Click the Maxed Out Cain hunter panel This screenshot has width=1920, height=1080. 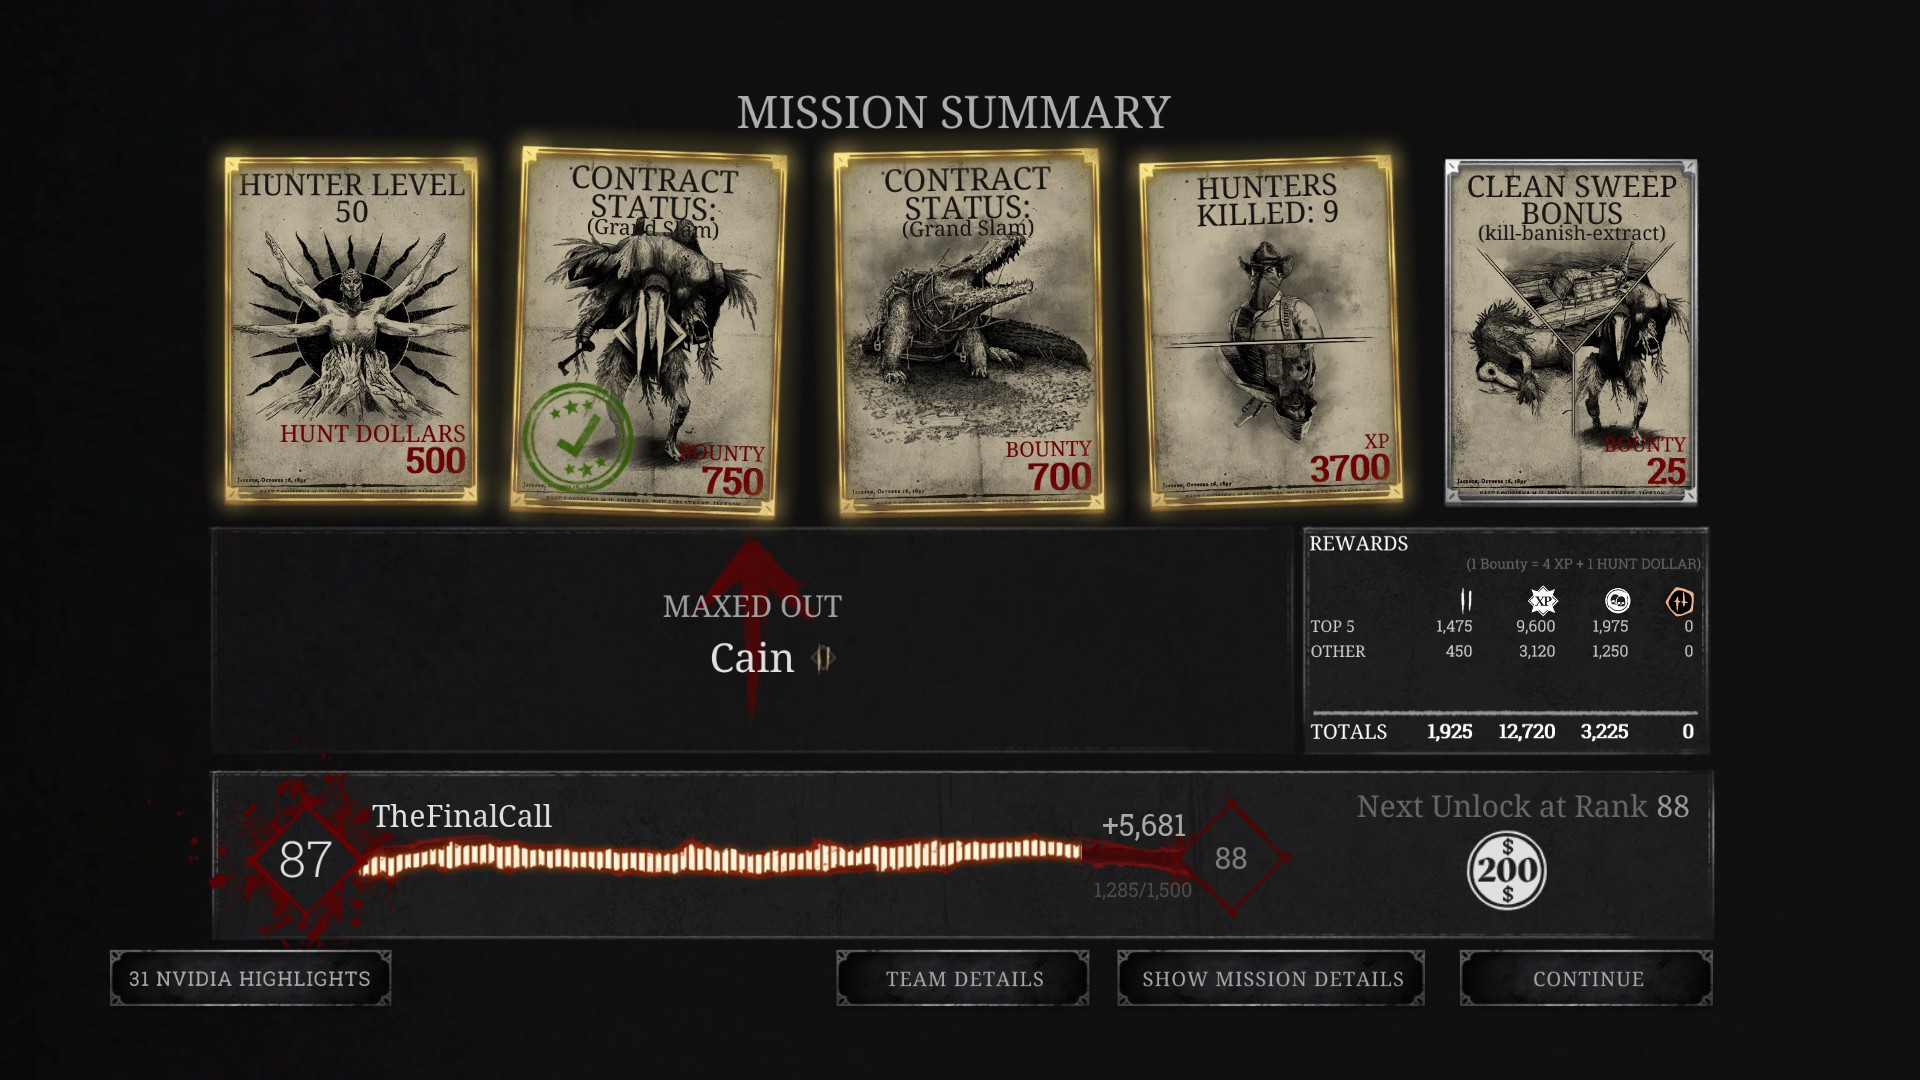(752, 640)
